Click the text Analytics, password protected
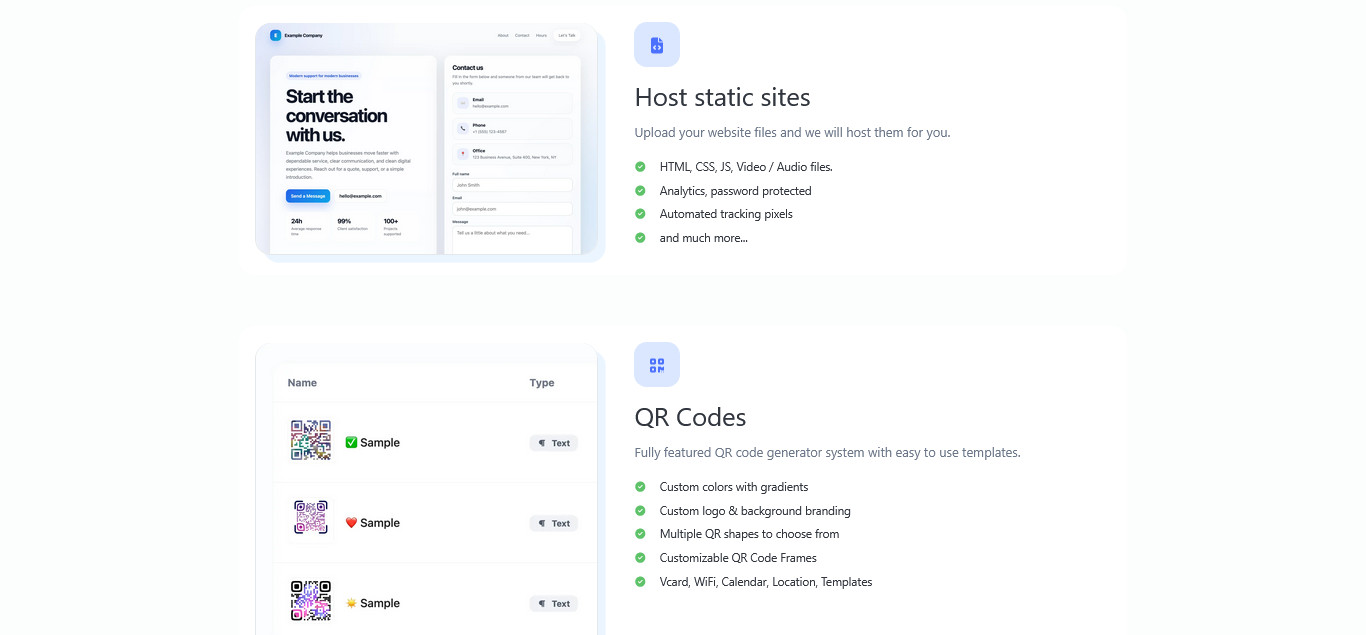Screen dimensions: 1366x635 [x=735, y=191]
